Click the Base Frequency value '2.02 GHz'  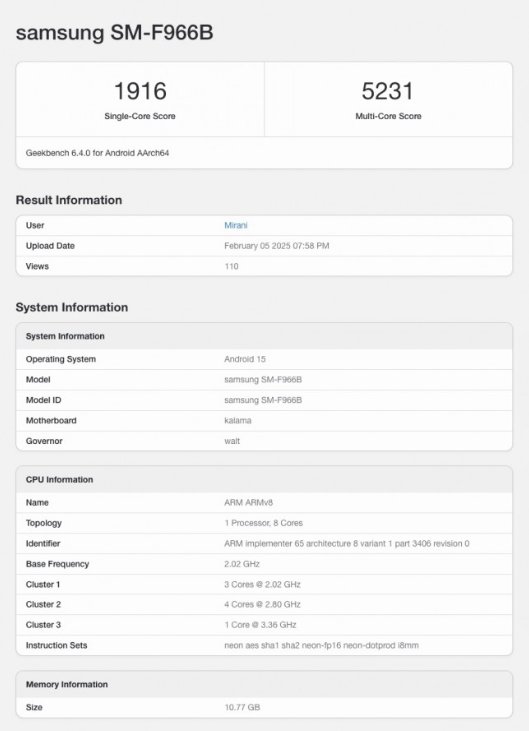[x=242, y=564]
